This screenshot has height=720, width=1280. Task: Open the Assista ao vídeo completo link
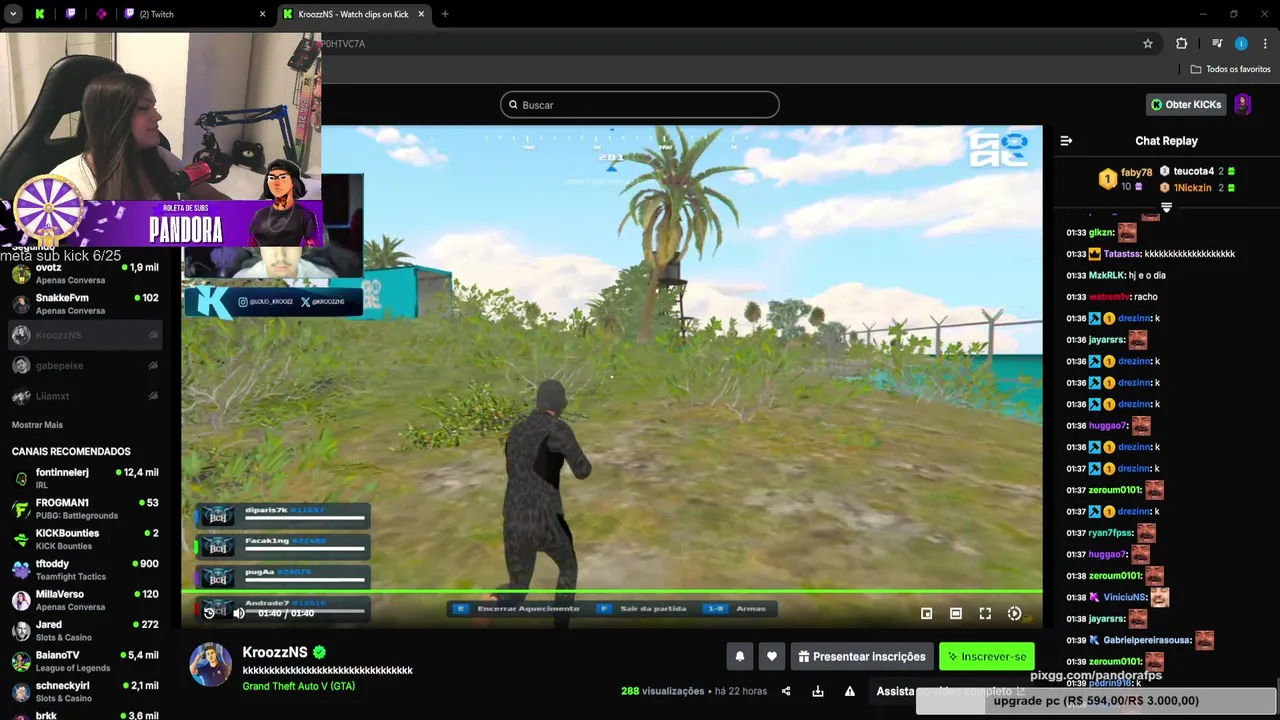[950, 691]
